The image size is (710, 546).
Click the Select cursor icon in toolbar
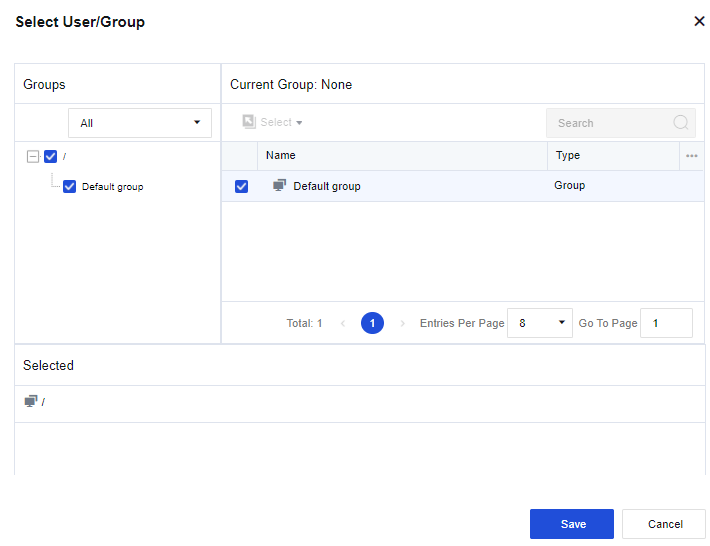[x=249, y=122]
